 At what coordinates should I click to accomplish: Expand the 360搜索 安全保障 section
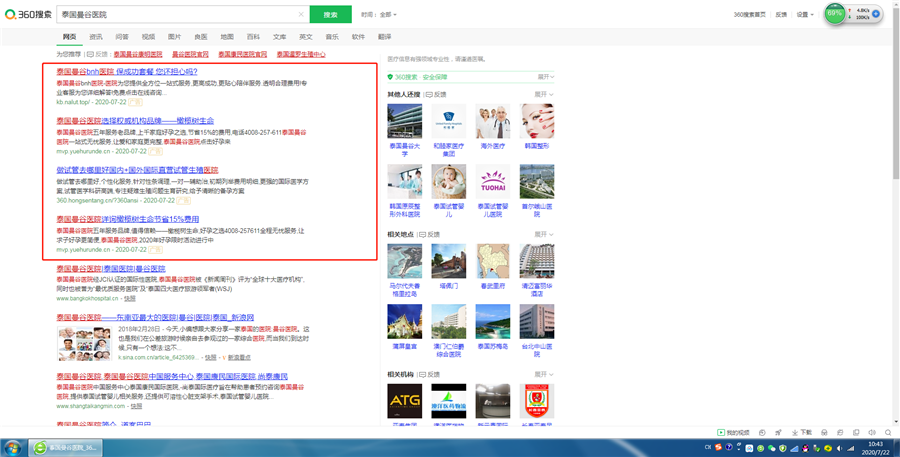(x=545, y=76)
